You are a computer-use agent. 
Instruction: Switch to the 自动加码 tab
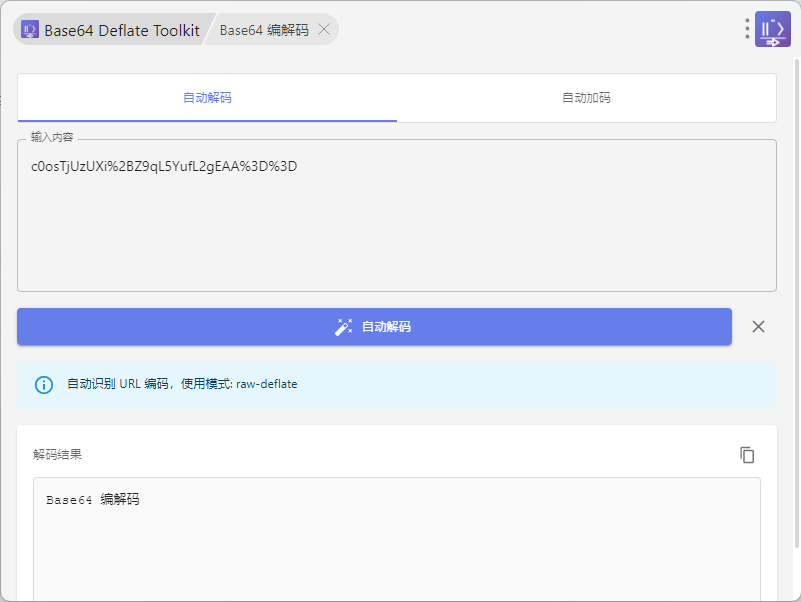tap(586, 98)
